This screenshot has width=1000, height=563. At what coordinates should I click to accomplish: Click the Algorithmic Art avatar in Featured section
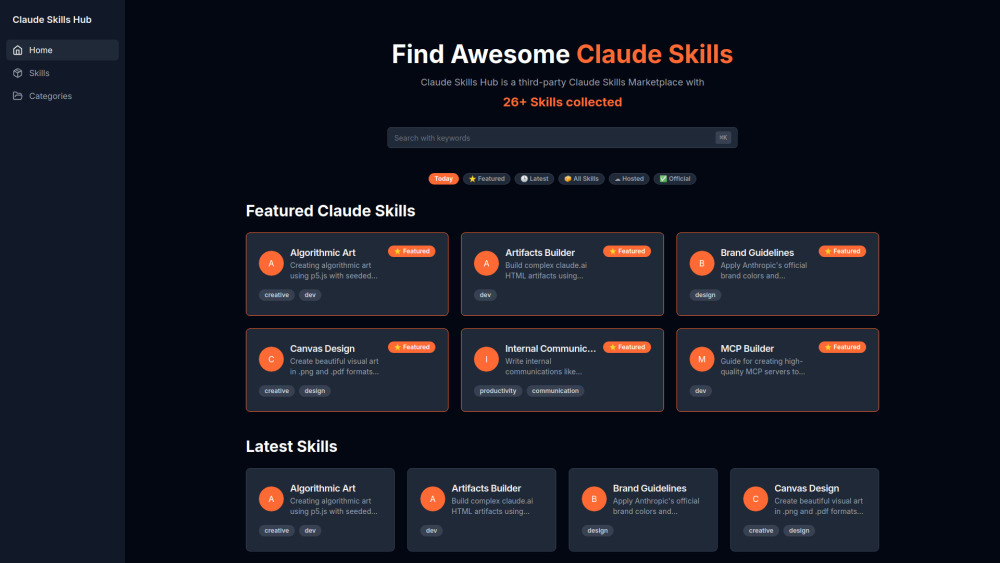click(271, 263)
